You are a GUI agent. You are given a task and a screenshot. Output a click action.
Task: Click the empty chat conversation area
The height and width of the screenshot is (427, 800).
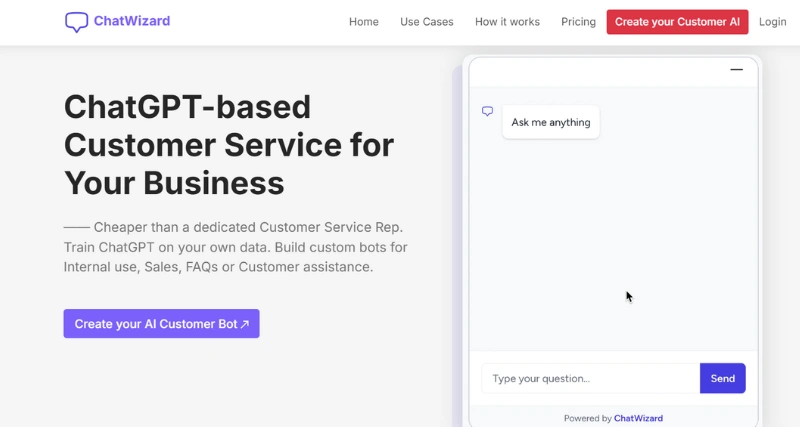pyautogui.click(x=612, y=240)
